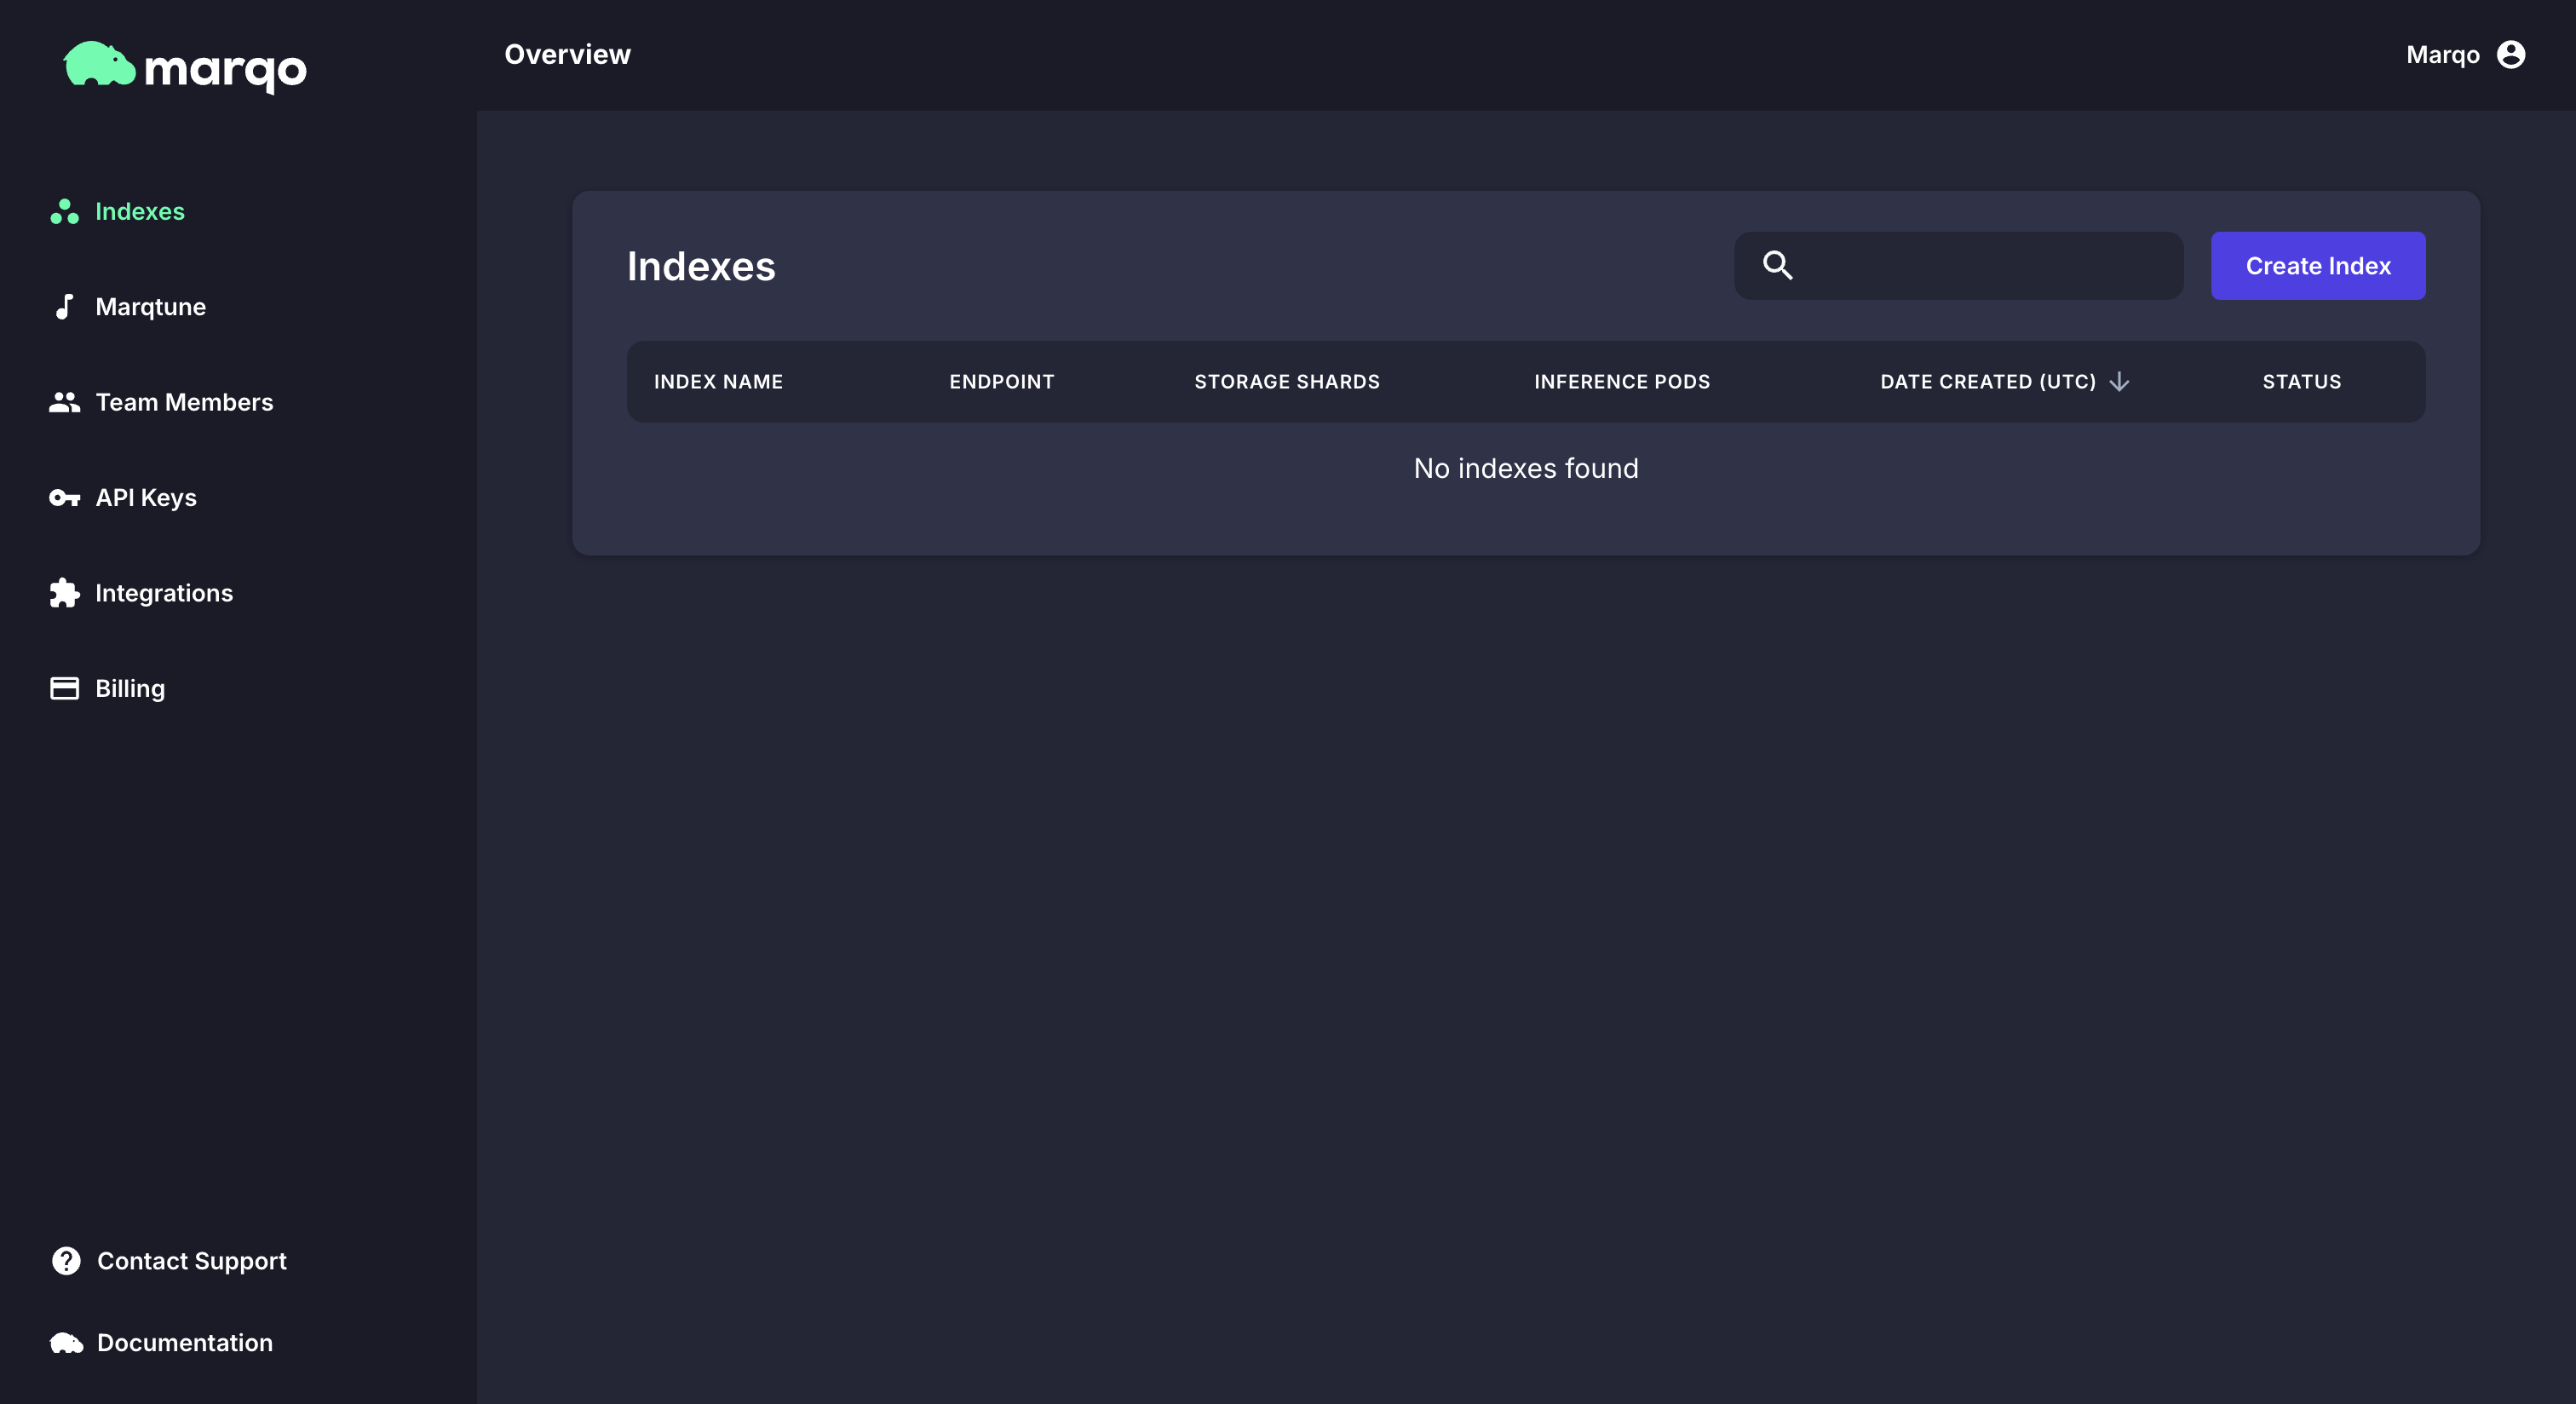This screenshot has height=1404, width=2576.
Task: Click the Integrations puzzle piece icon
Action: [64, 593]
